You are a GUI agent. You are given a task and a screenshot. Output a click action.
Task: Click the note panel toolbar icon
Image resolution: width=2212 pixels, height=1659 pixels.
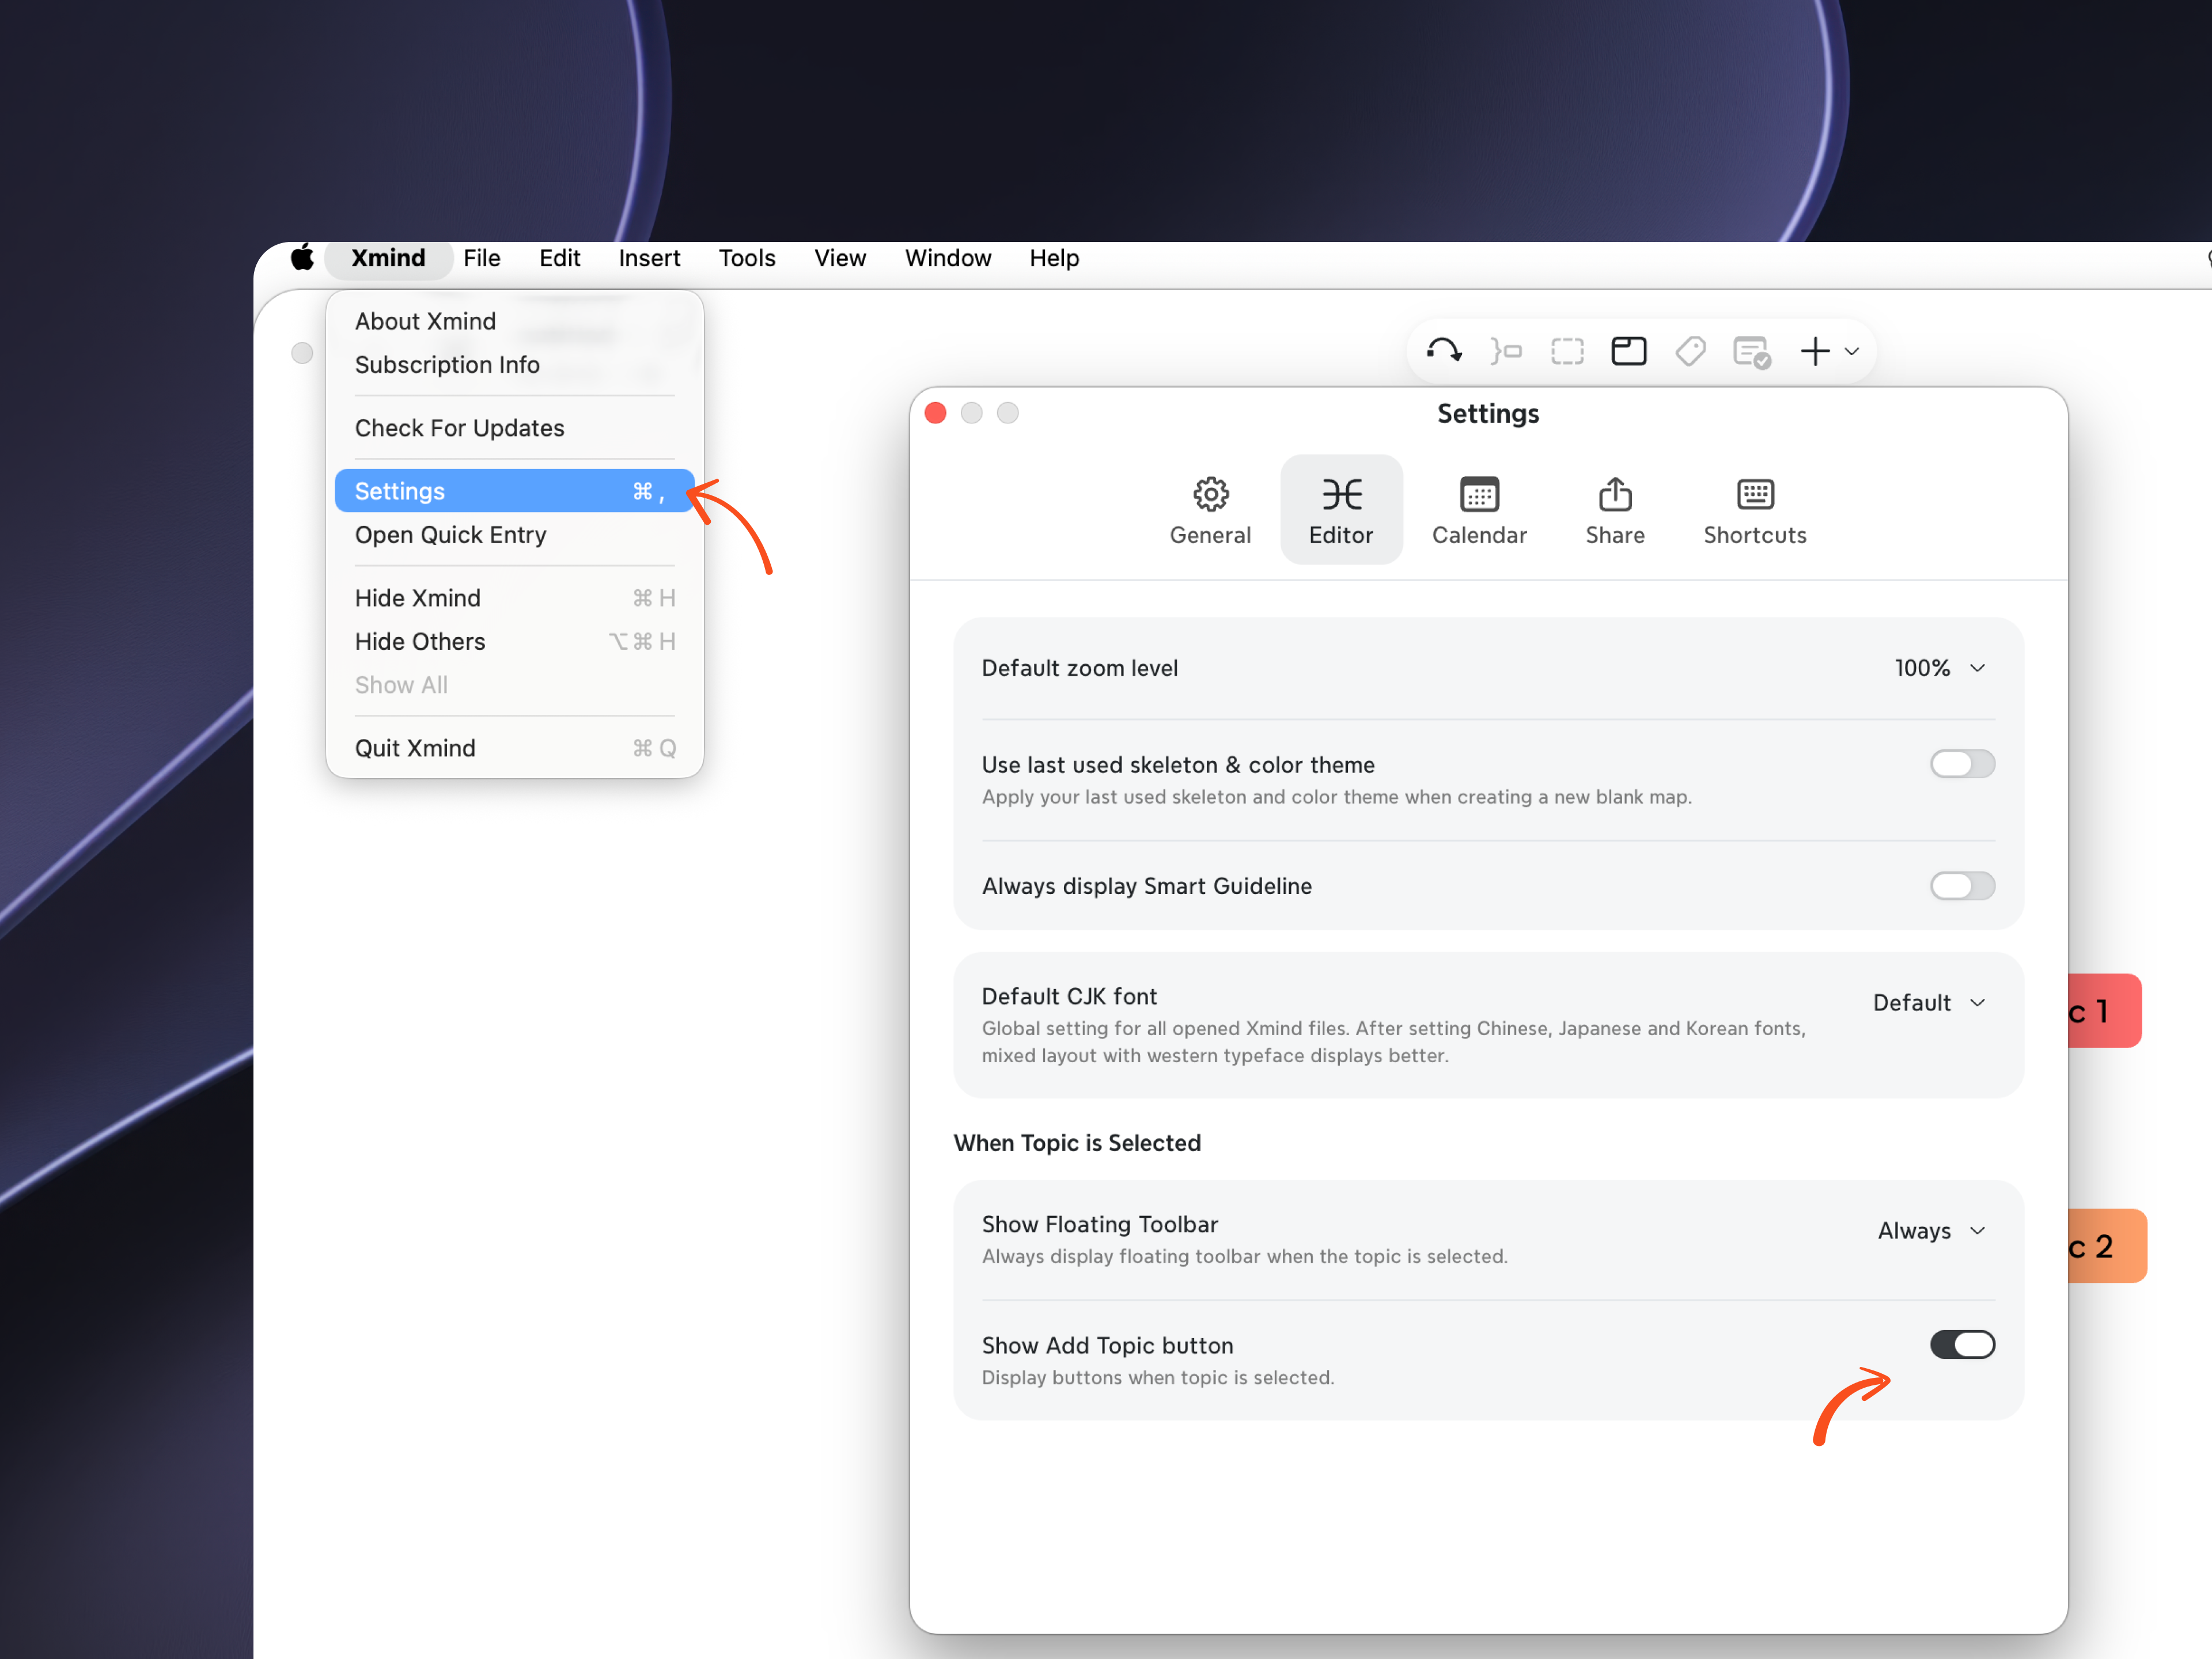1629,351
